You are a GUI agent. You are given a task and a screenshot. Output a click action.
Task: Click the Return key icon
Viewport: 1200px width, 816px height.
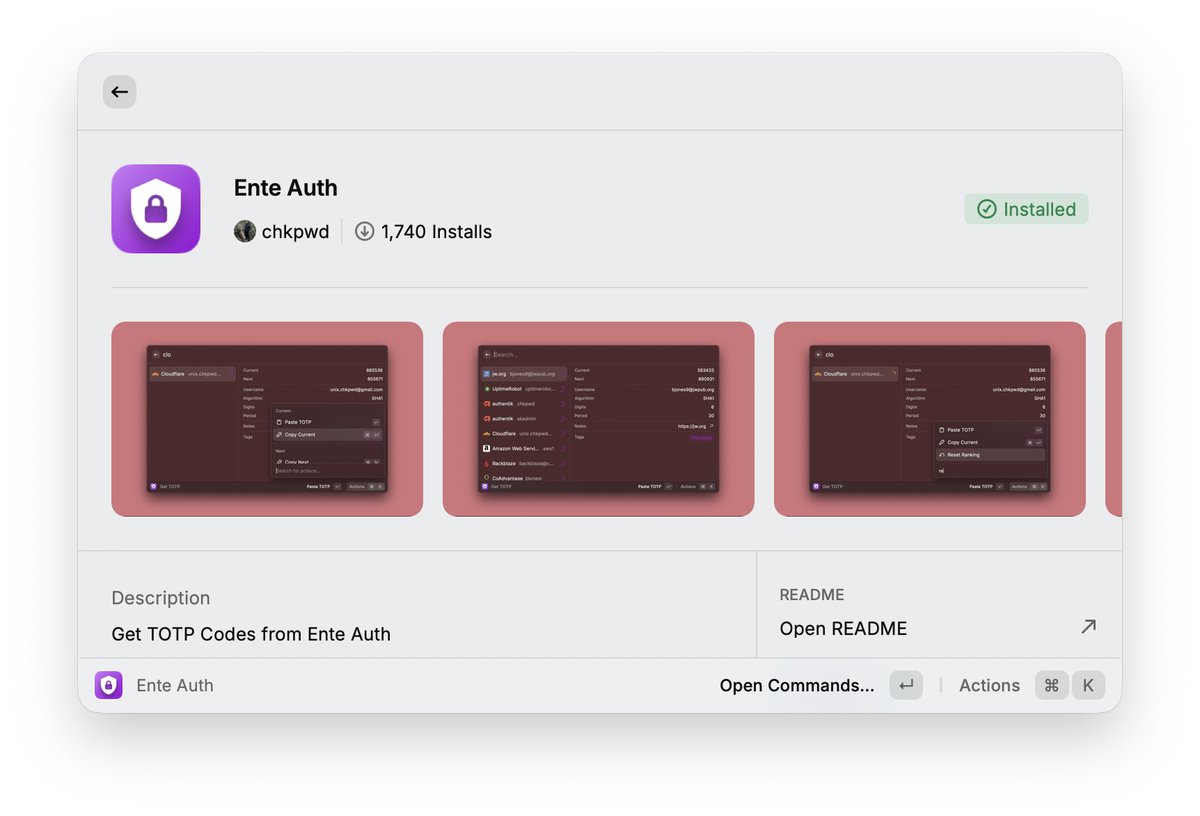tap(906, 685)
